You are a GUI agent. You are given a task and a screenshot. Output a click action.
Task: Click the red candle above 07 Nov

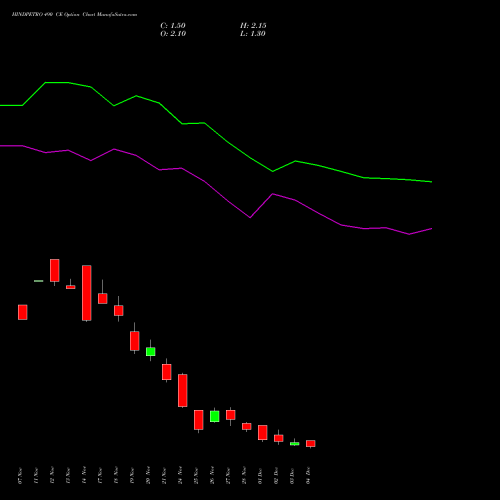pos(23,312)
